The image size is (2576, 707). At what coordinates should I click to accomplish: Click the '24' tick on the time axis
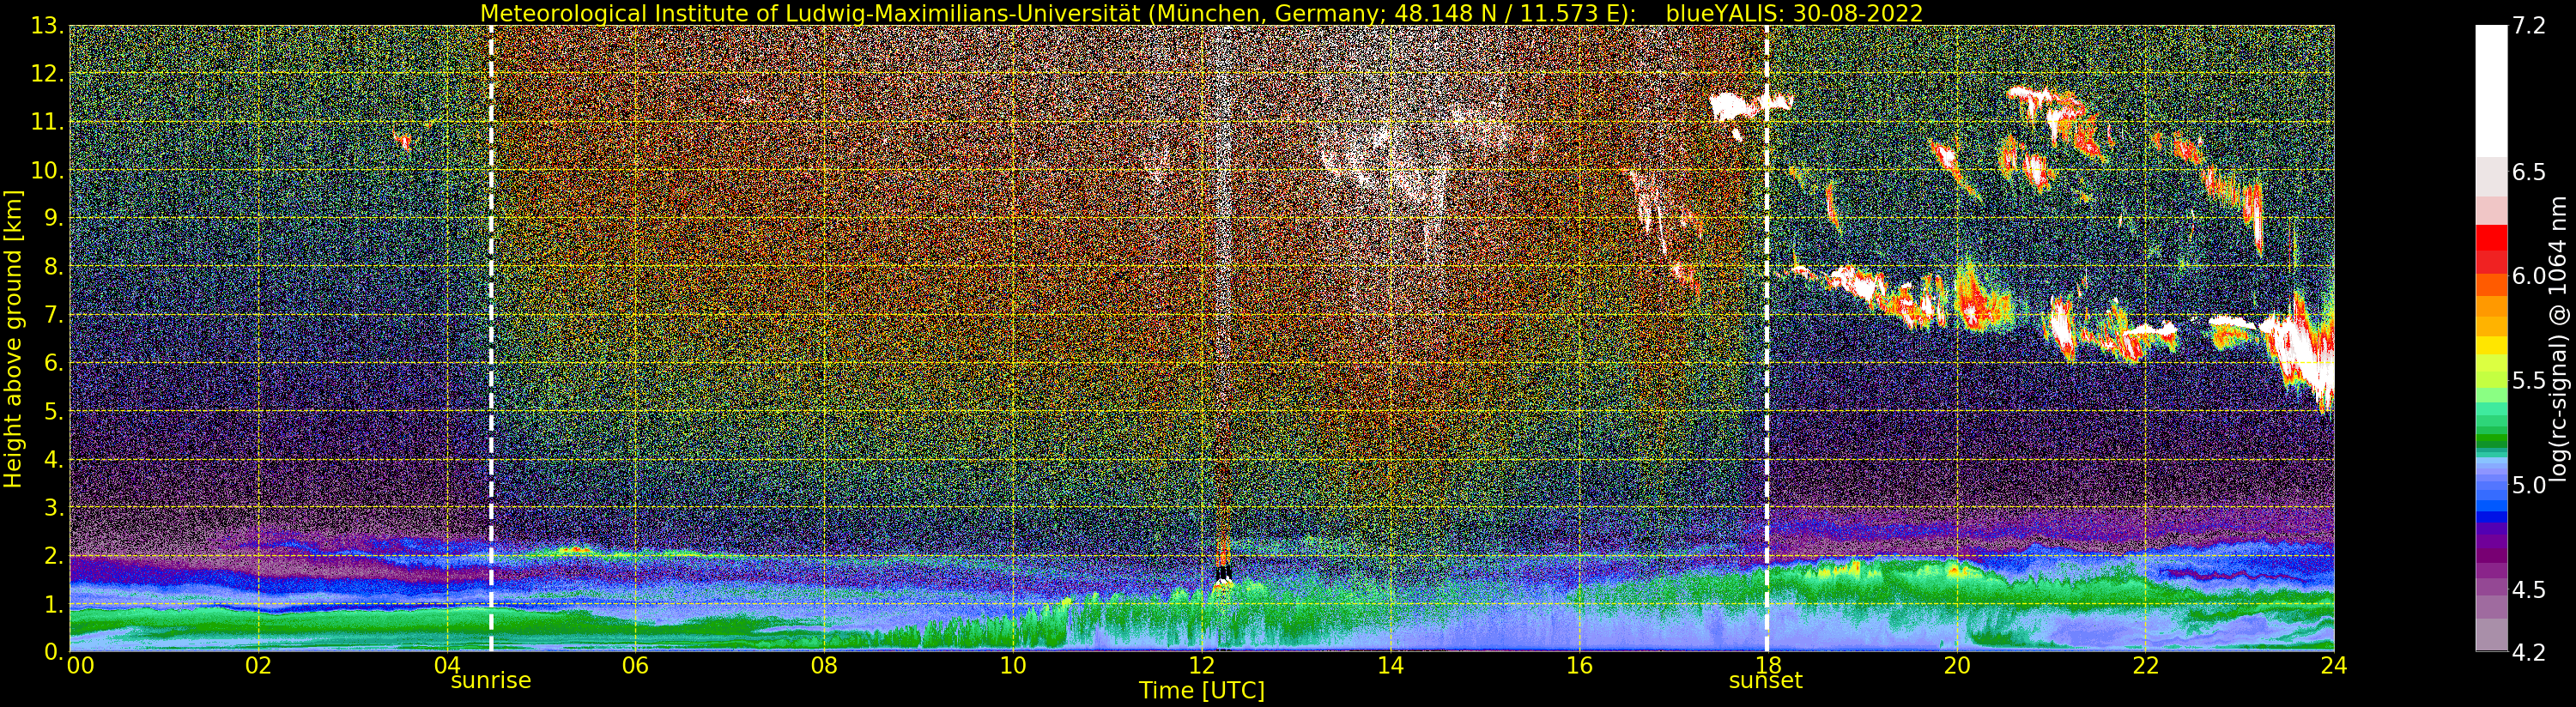tap(2334, 665)
